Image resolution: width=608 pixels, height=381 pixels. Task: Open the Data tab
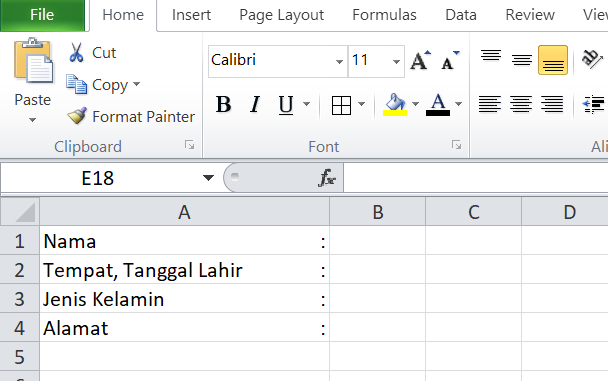tap(461, 15)
